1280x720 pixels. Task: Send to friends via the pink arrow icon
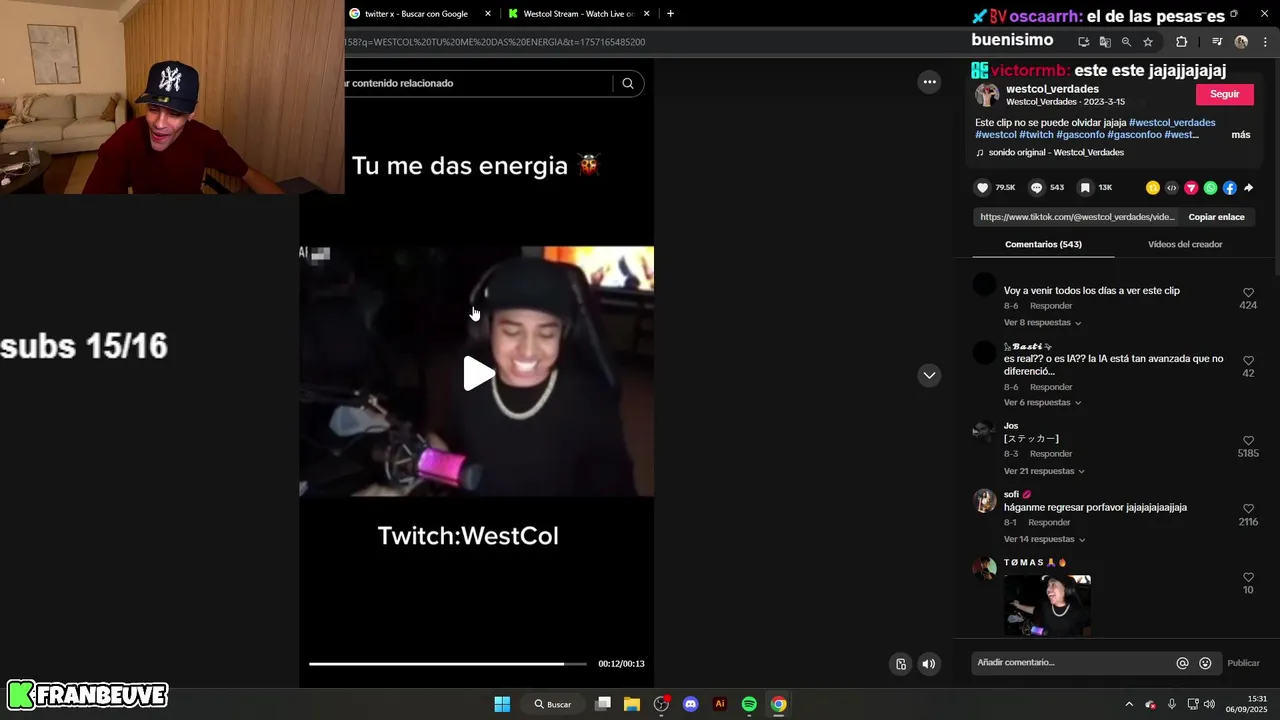1191,188
